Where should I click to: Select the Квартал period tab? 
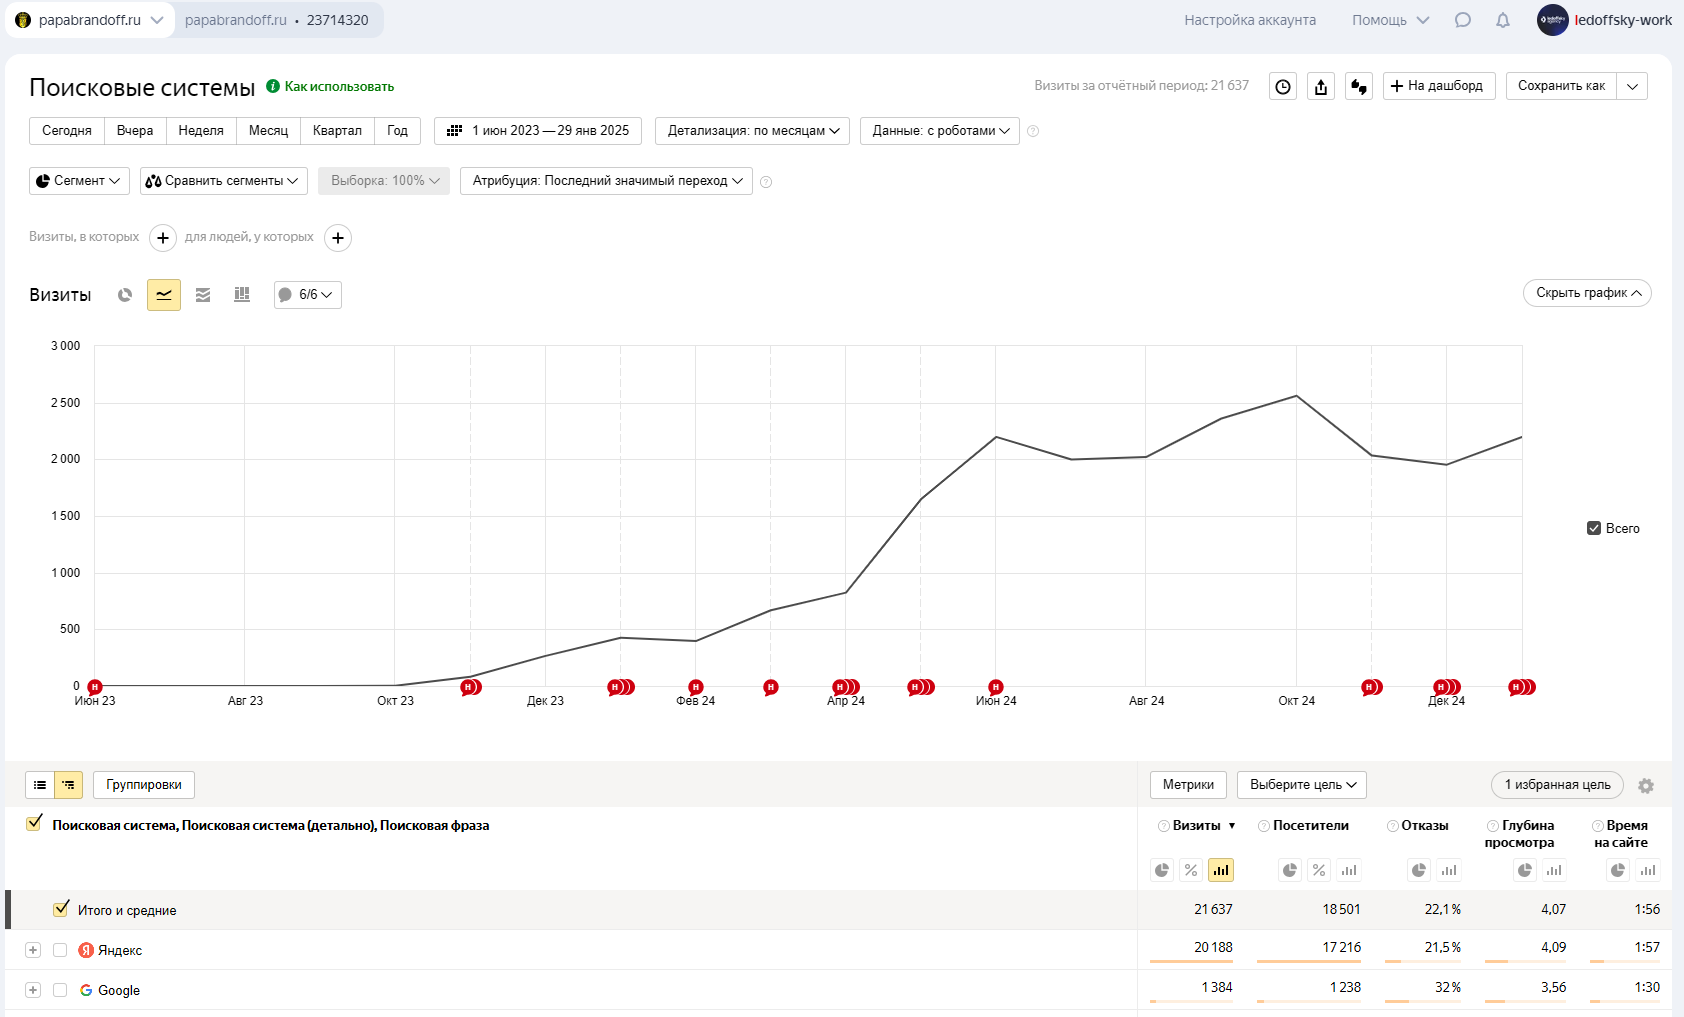[337, 131]
